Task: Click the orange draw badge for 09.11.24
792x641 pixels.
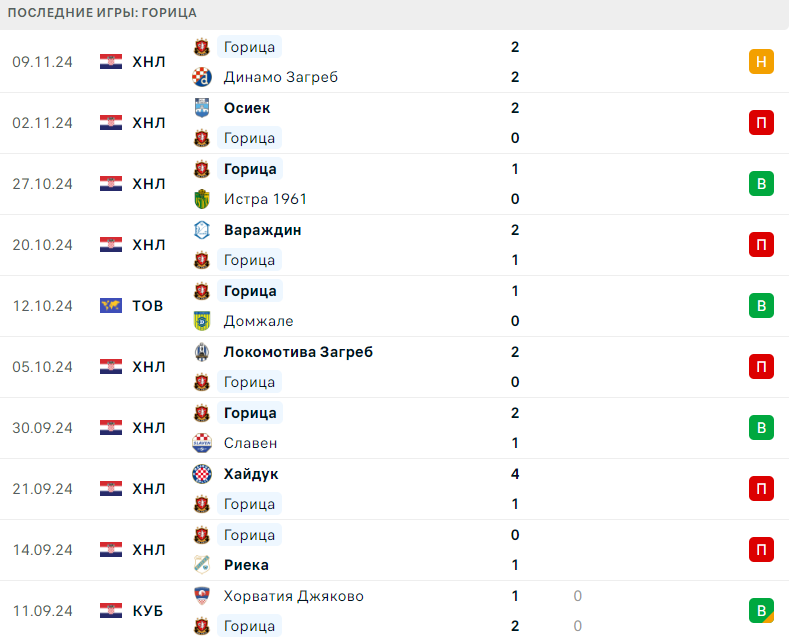Action: (761, 62)
